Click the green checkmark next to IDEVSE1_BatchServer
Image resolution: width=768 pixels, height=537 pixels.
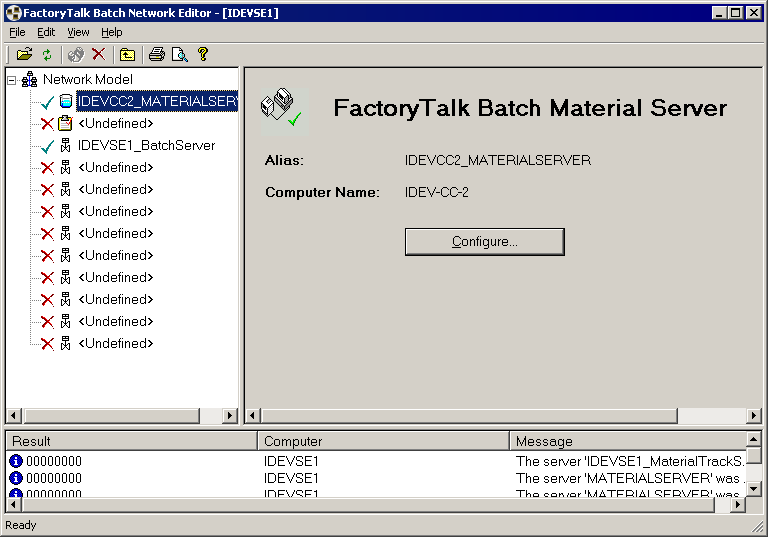click(x=47, y=146)
